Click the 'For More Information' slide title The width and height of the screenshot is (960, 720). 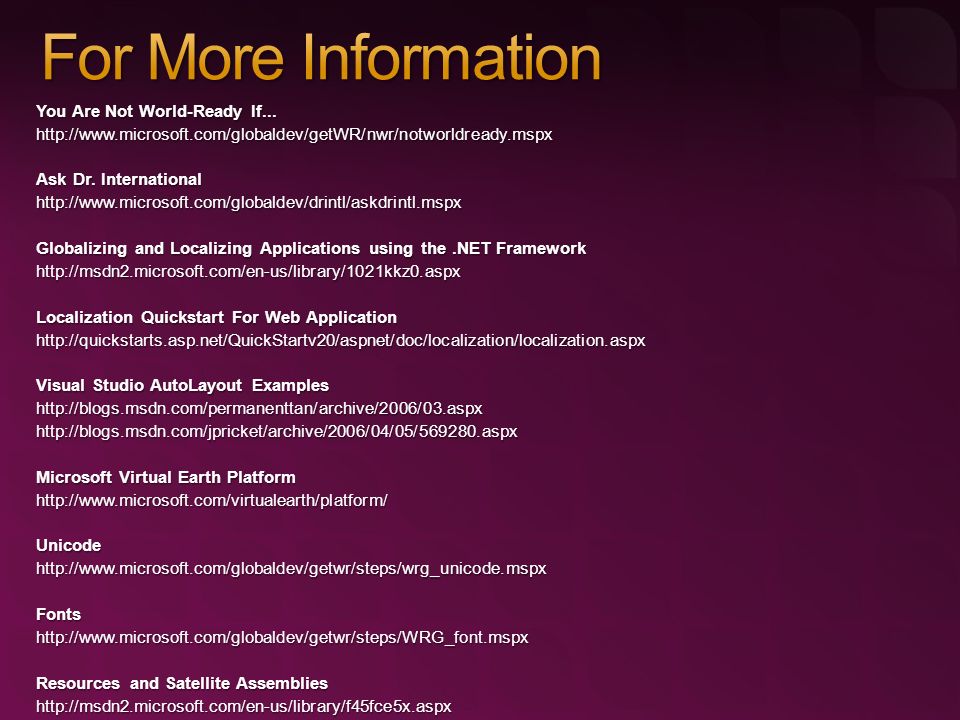(321, 57)
